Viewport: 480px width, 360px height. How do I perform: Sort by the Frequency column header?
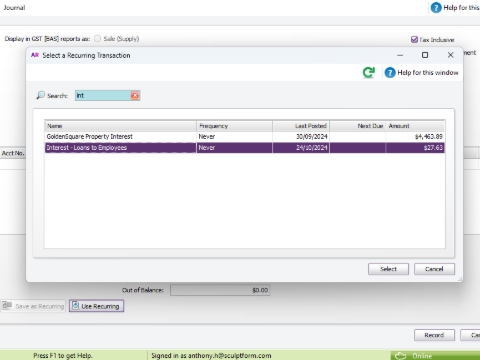pyautogui.click(x=234, y=126)
